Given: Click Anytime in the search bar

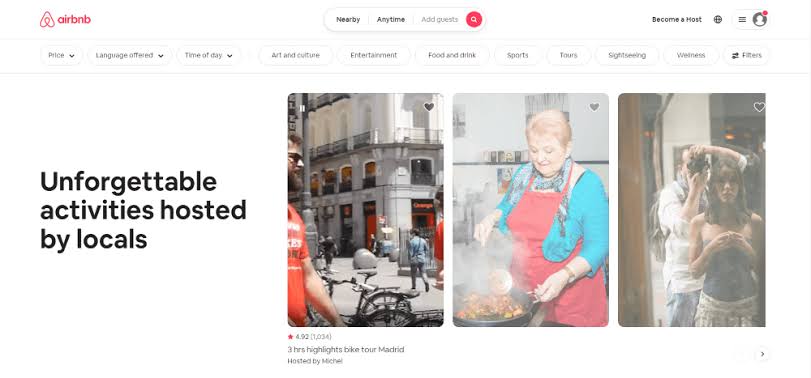Looking at the screenshot, I should pos(391,20).
